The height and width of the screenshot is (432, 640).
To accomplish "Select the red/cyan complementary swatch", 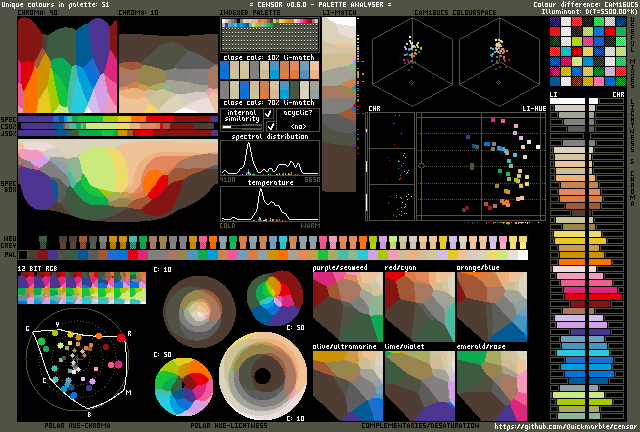I will [x=419, y=307].
